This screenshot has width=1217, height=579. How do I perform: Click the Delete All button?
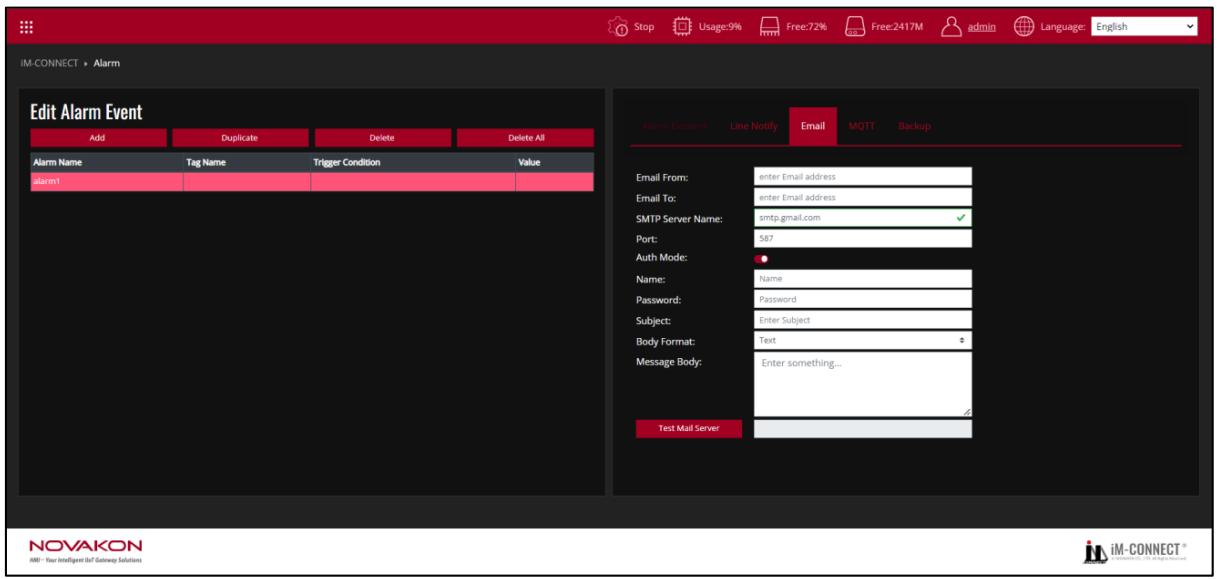(x=526, y=138)
